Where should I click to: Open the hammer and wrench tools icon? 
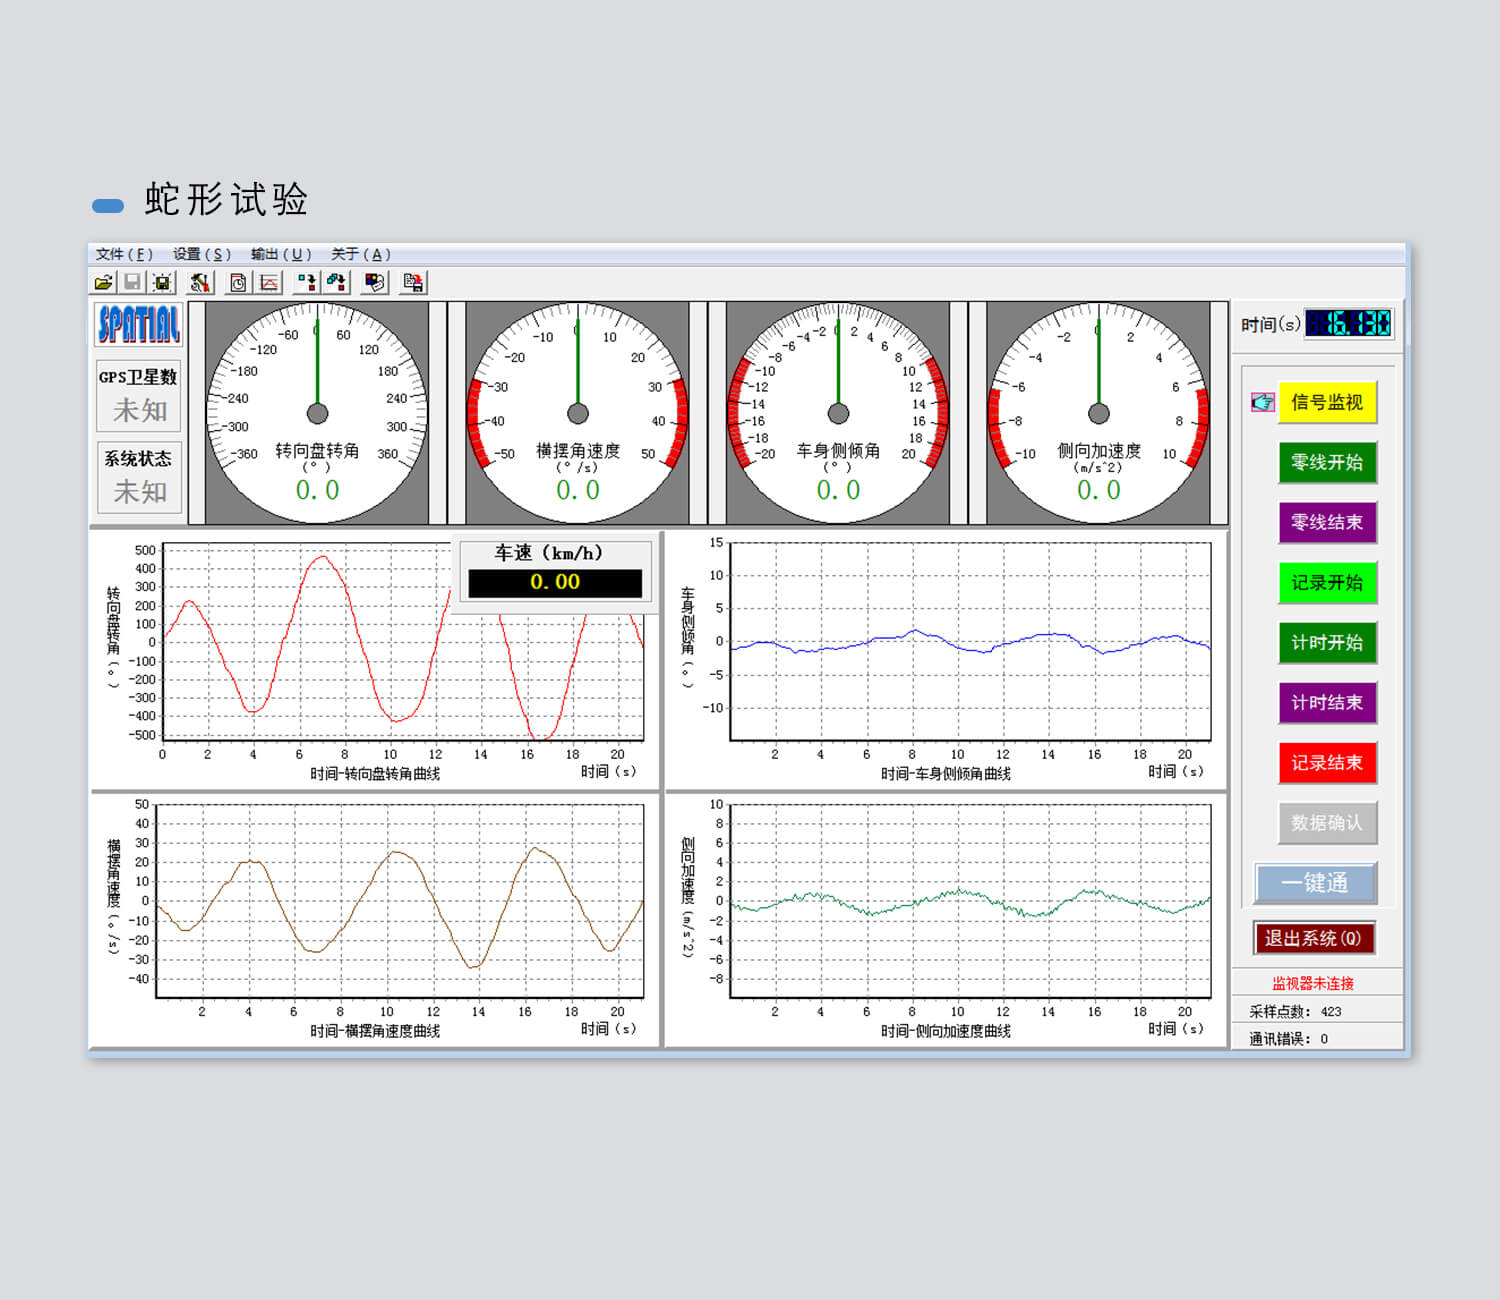200,283
